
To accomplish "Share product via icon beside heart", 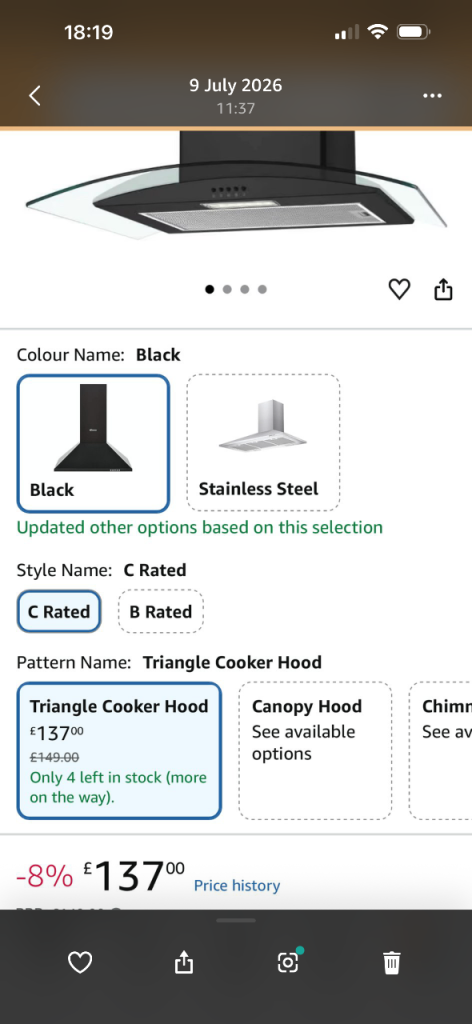I will coord(443,289).
